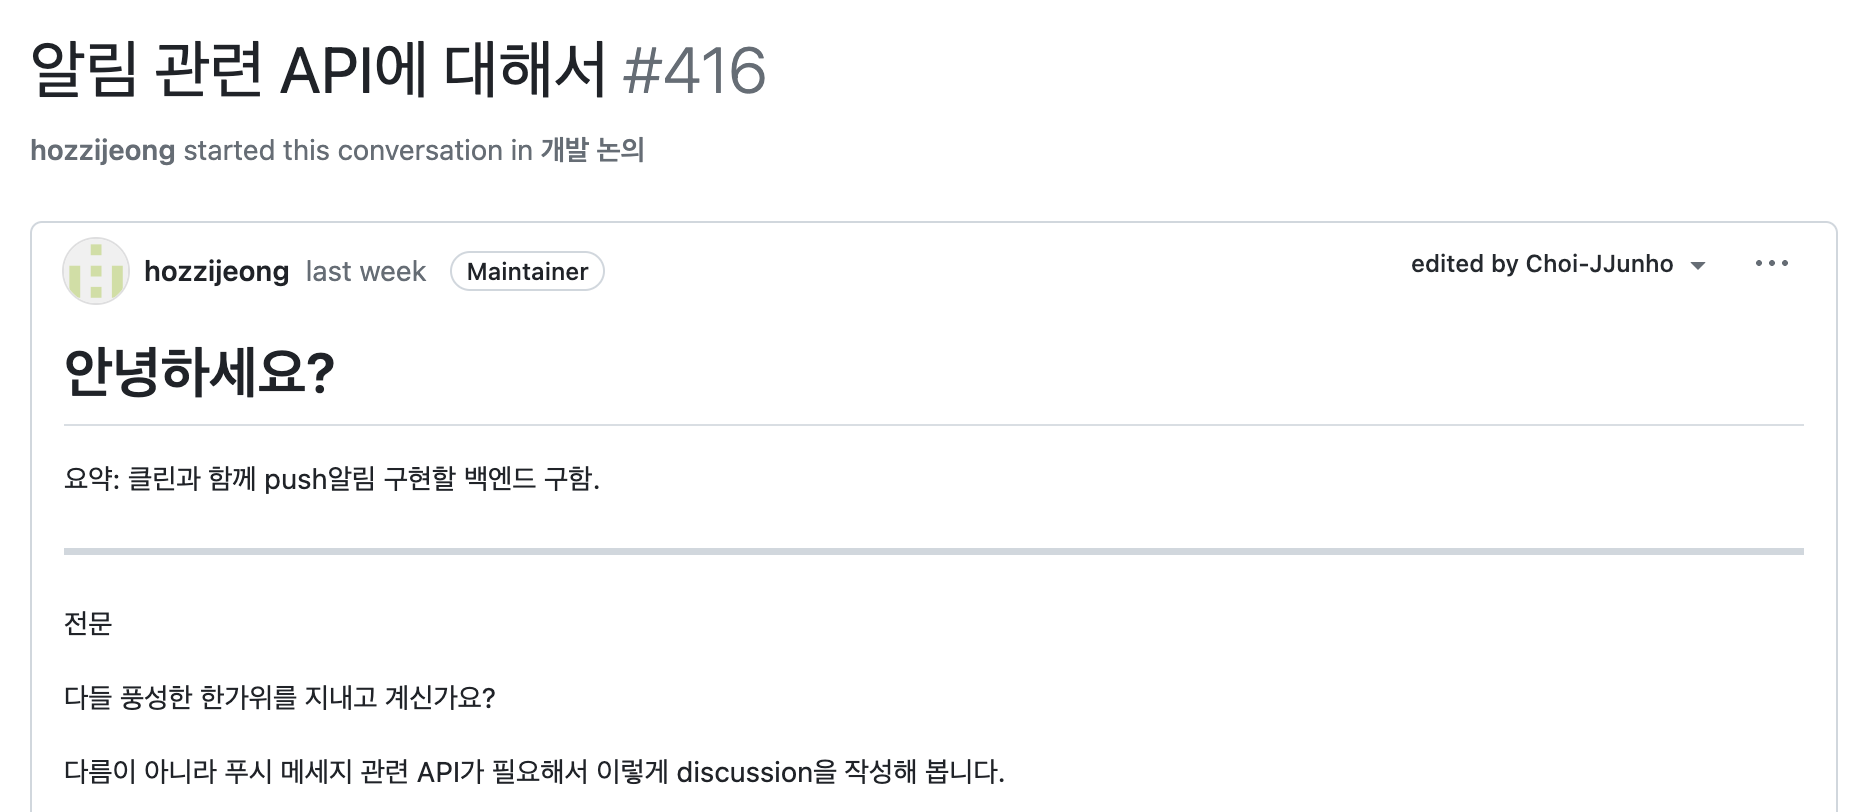The width and height of the screenshot is (1872, 812).
Task: Open the three-dot comment options menu
Action: point(1771,263)
